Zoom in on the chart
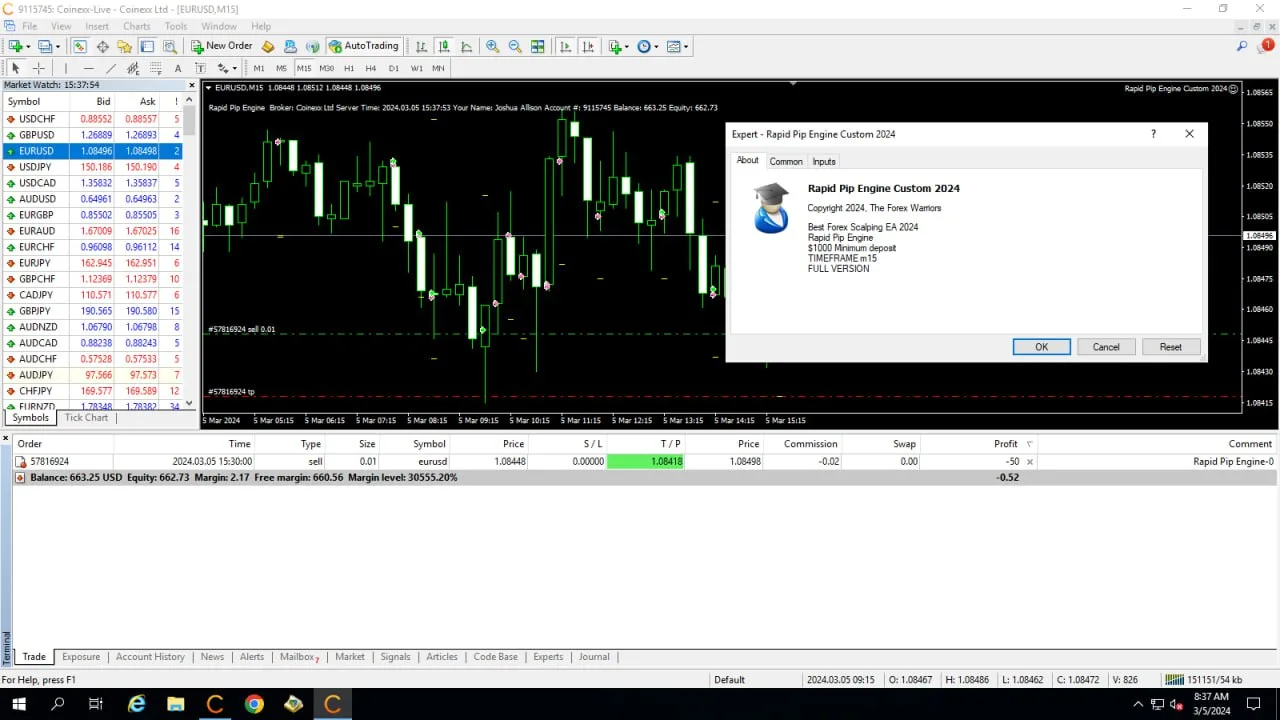1280x720 pixels. (x=492, y=46)
